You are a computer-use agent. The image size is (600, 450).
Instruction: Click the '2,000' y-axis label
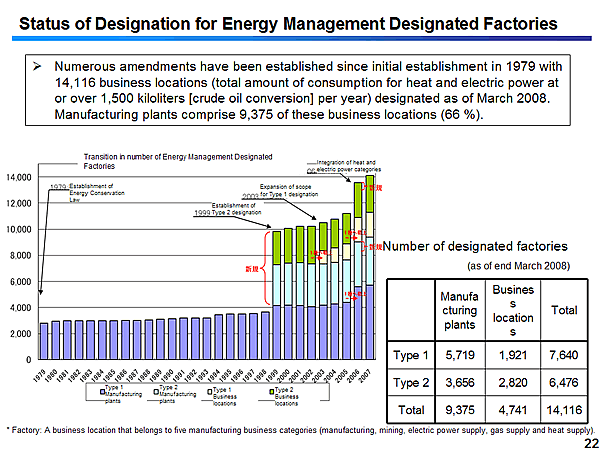pos(21,334)
